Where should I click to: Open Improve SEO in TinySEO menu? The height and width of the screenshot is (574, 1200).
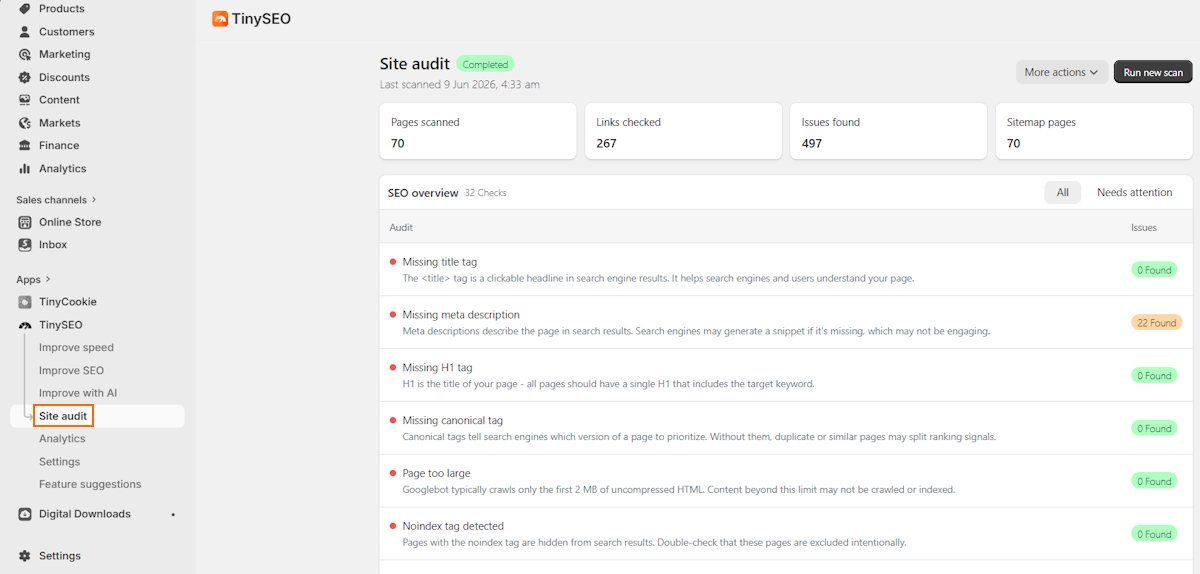[x=71, y=370]
